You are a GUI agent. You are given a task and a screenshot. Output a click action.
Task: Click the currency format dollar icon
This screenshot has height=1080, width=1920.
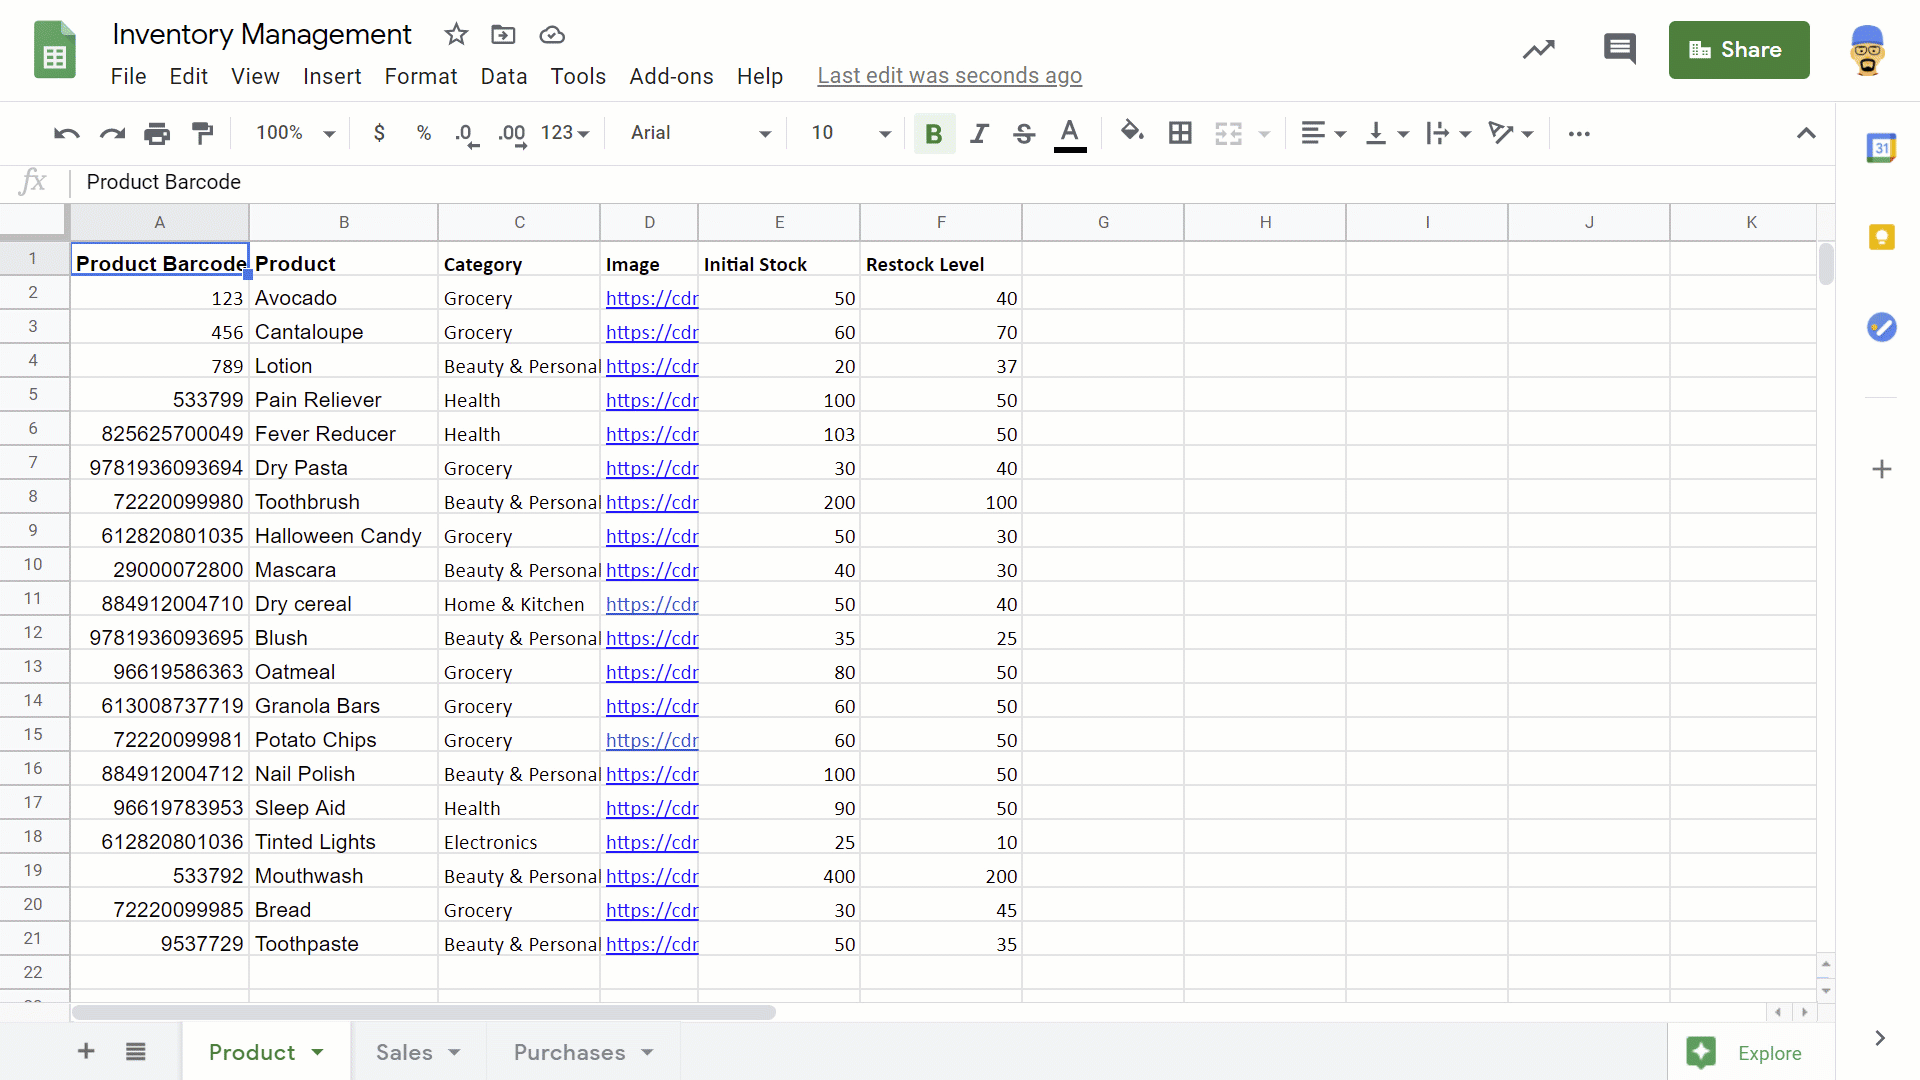point(380,132)
